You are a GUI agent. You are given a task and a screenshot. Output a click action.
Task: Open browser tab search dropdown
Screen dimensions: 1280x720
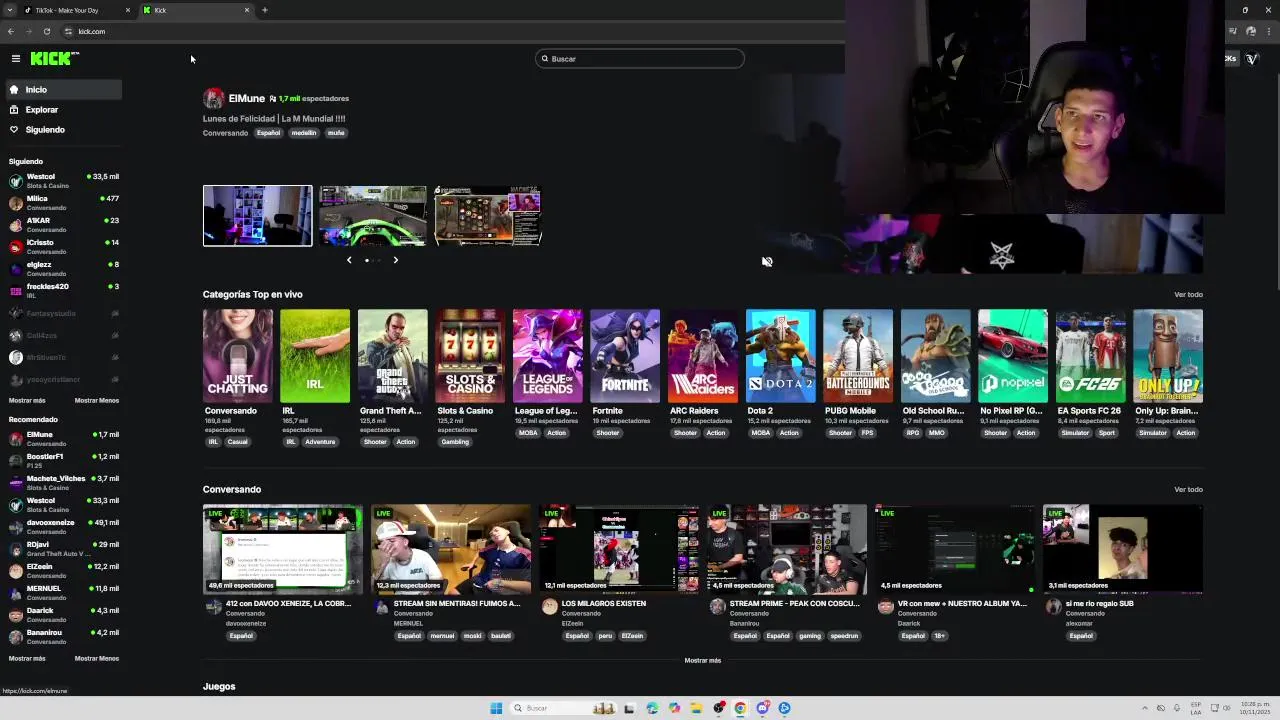click(x=9, y=10)
